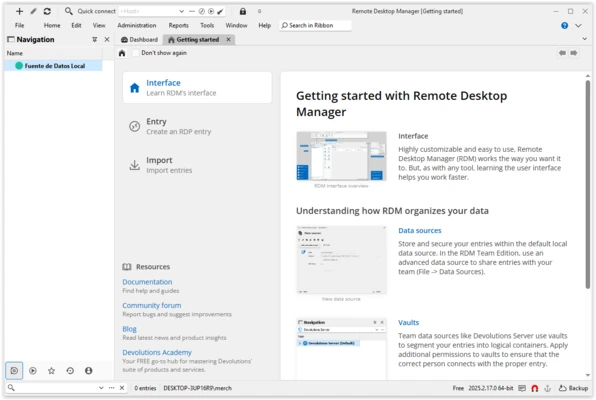
Task: Click the Backup cloud button in status bar
Action: [573, 388]
